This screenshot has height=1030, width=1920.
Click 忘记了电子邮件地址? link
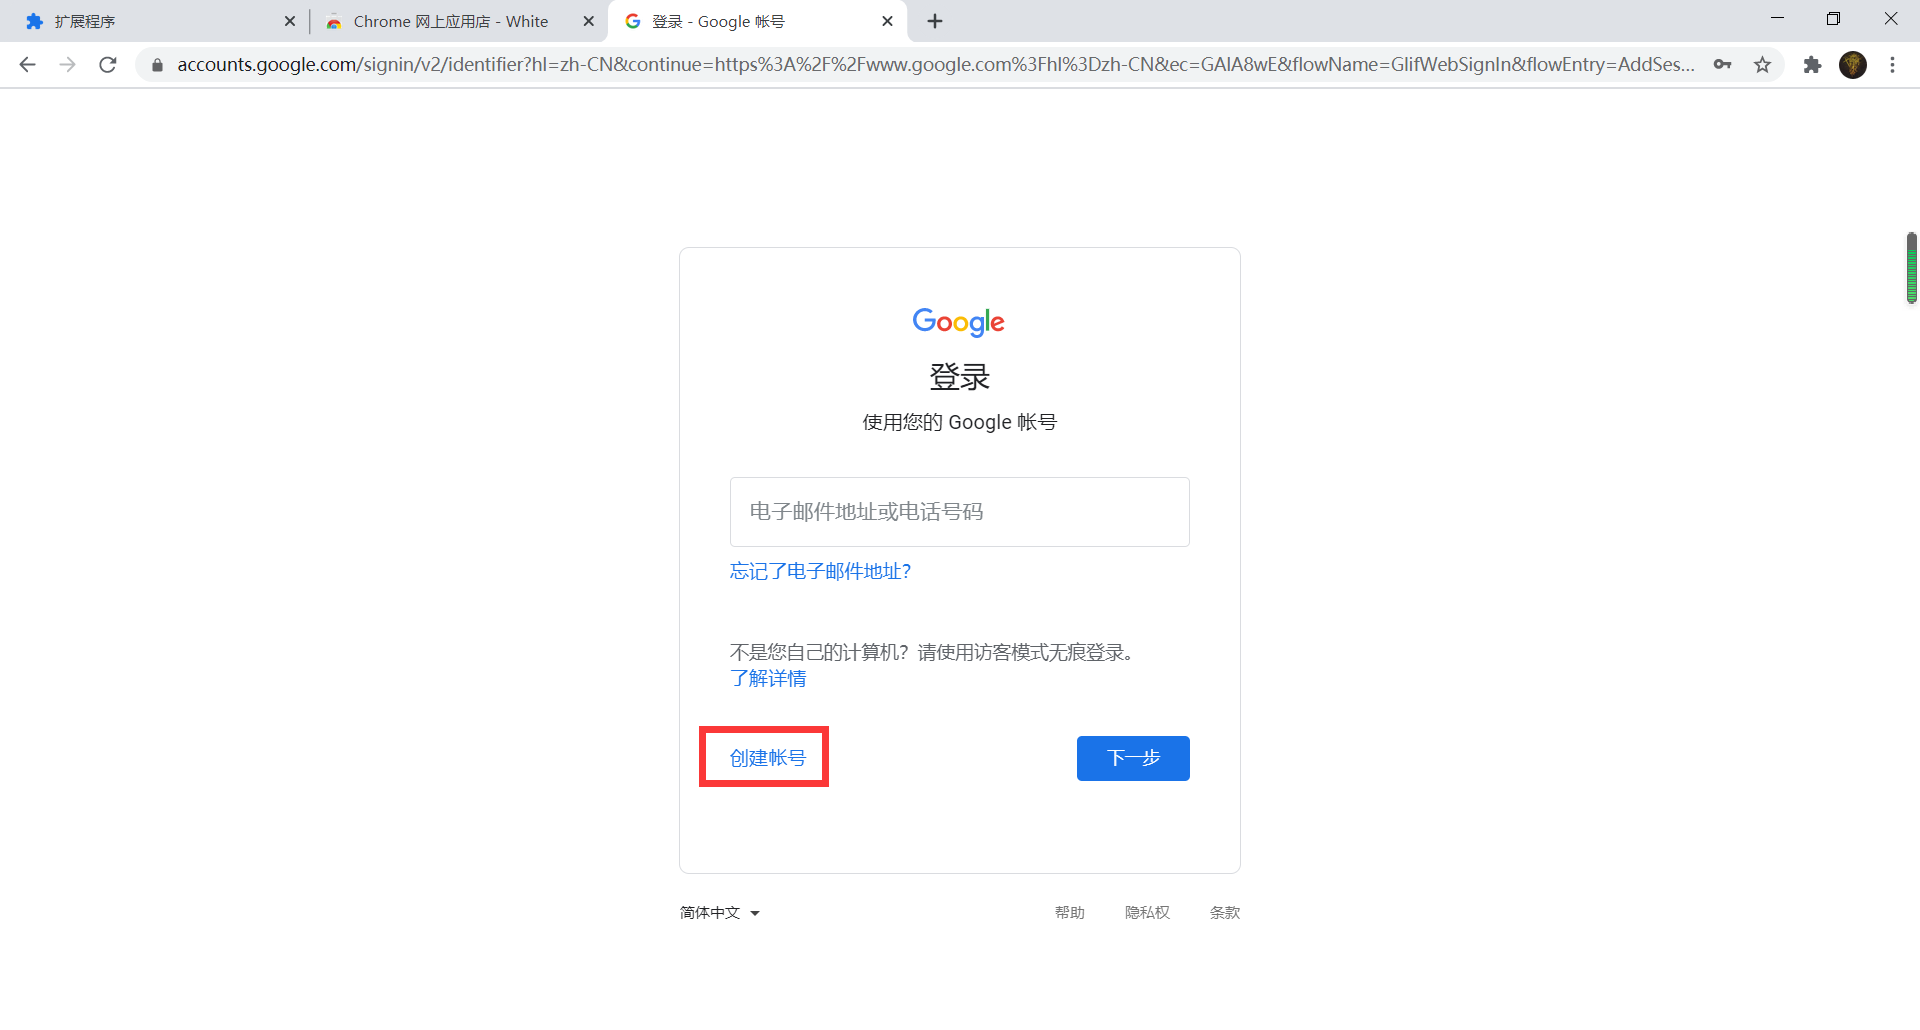[821, 571]
